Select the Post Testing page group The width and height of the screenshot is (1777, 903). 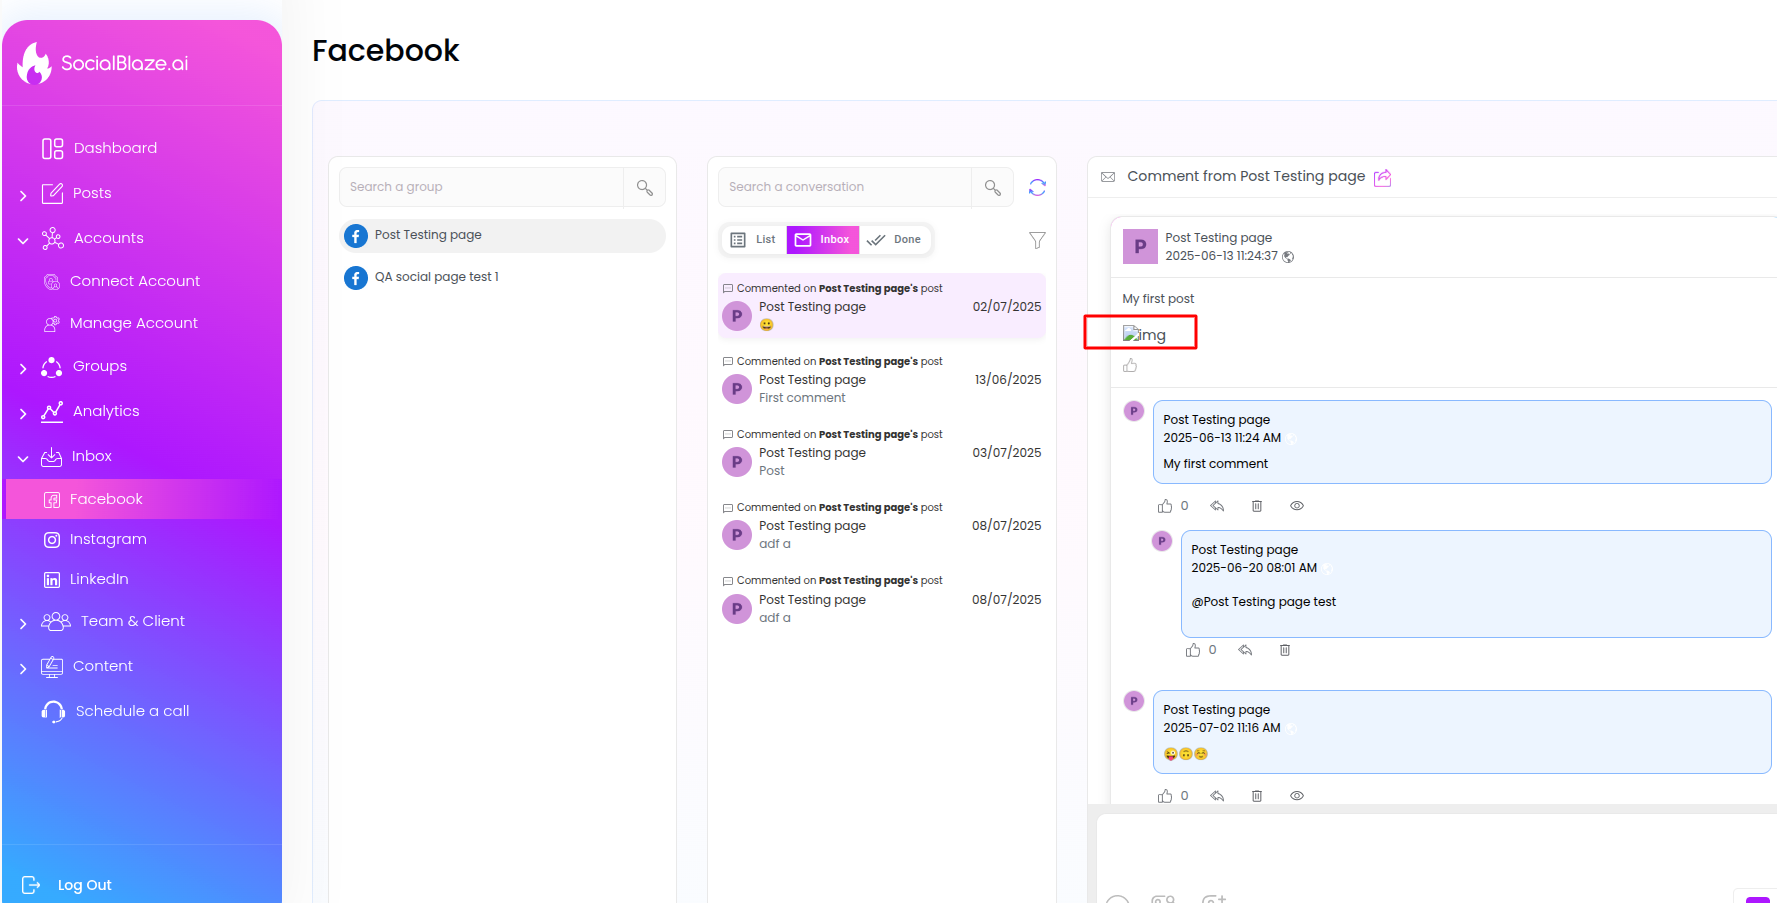point(503,235)
